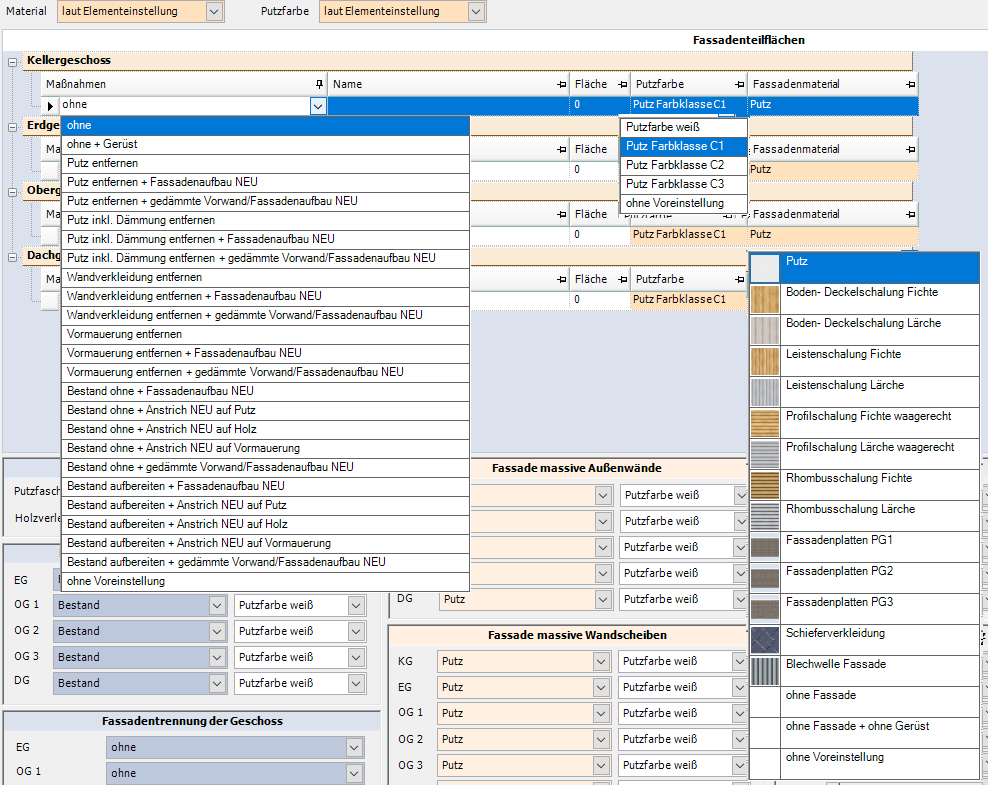988x785 pixels.
Task: Select the 'Putzfarbe weiß' color option
Action: pos(663,127)
